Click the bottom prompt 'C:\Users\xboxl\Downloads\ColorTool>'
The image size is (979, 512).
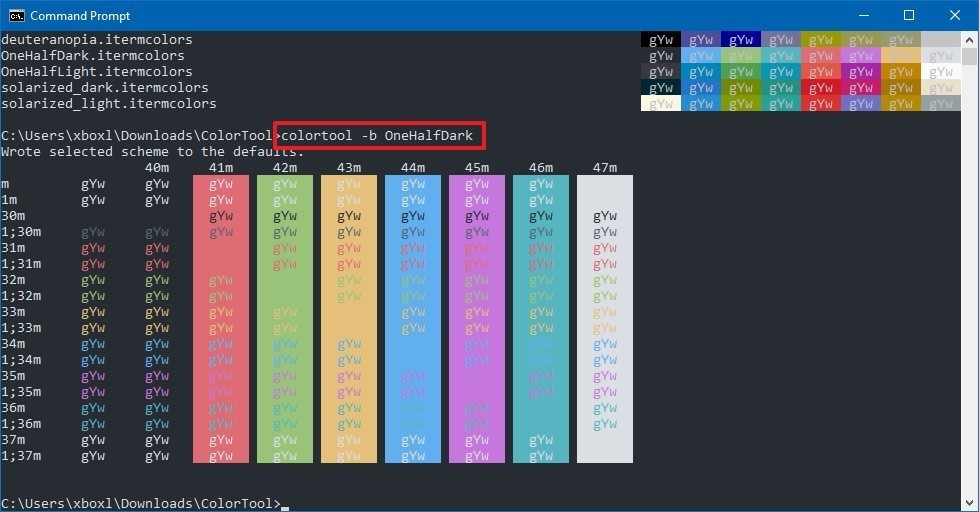pyautogui.click(x=141, y=503)
